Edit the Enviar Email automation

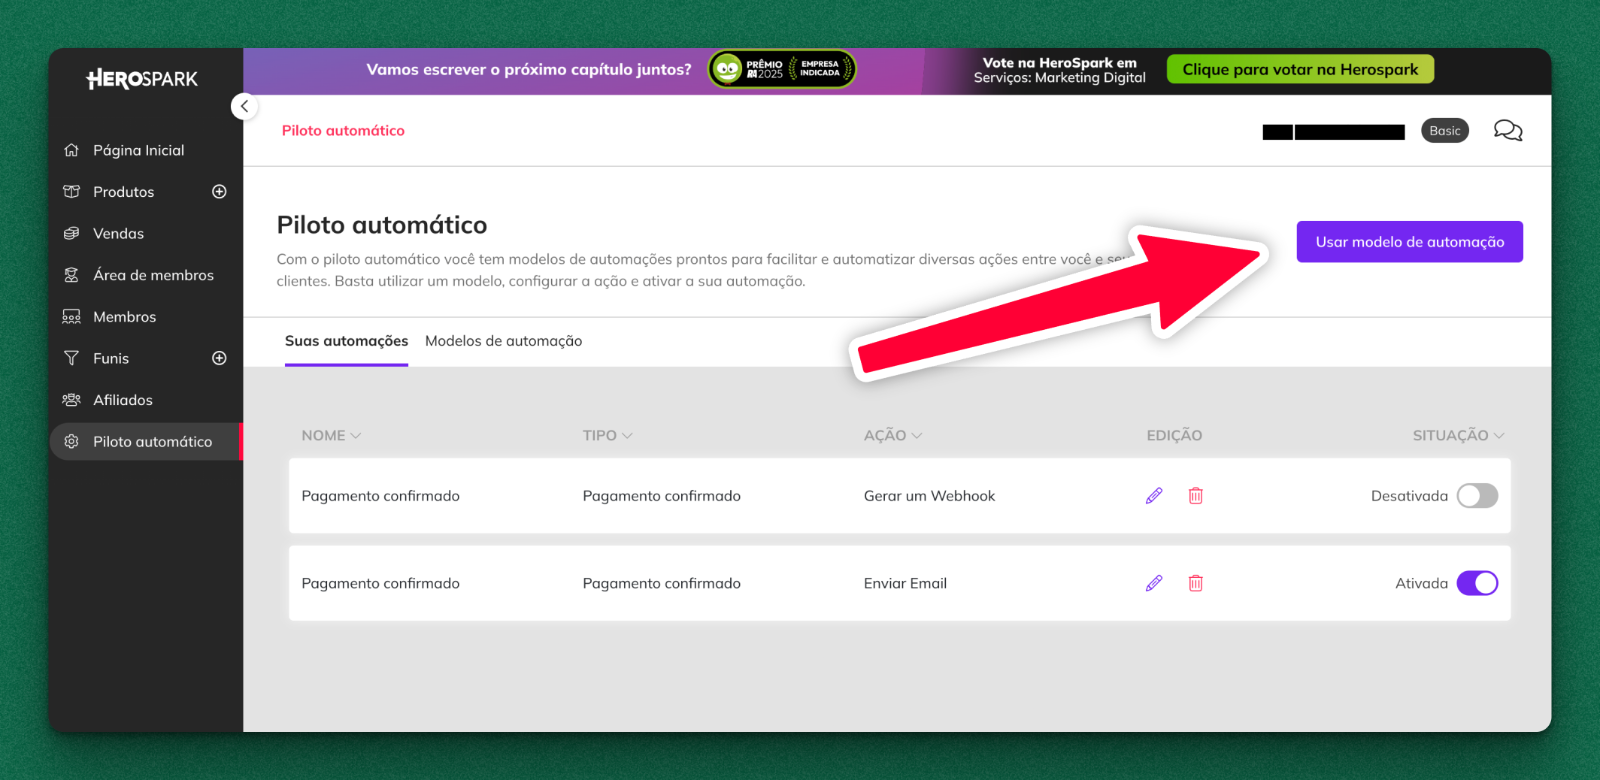tap(1154, 583)
